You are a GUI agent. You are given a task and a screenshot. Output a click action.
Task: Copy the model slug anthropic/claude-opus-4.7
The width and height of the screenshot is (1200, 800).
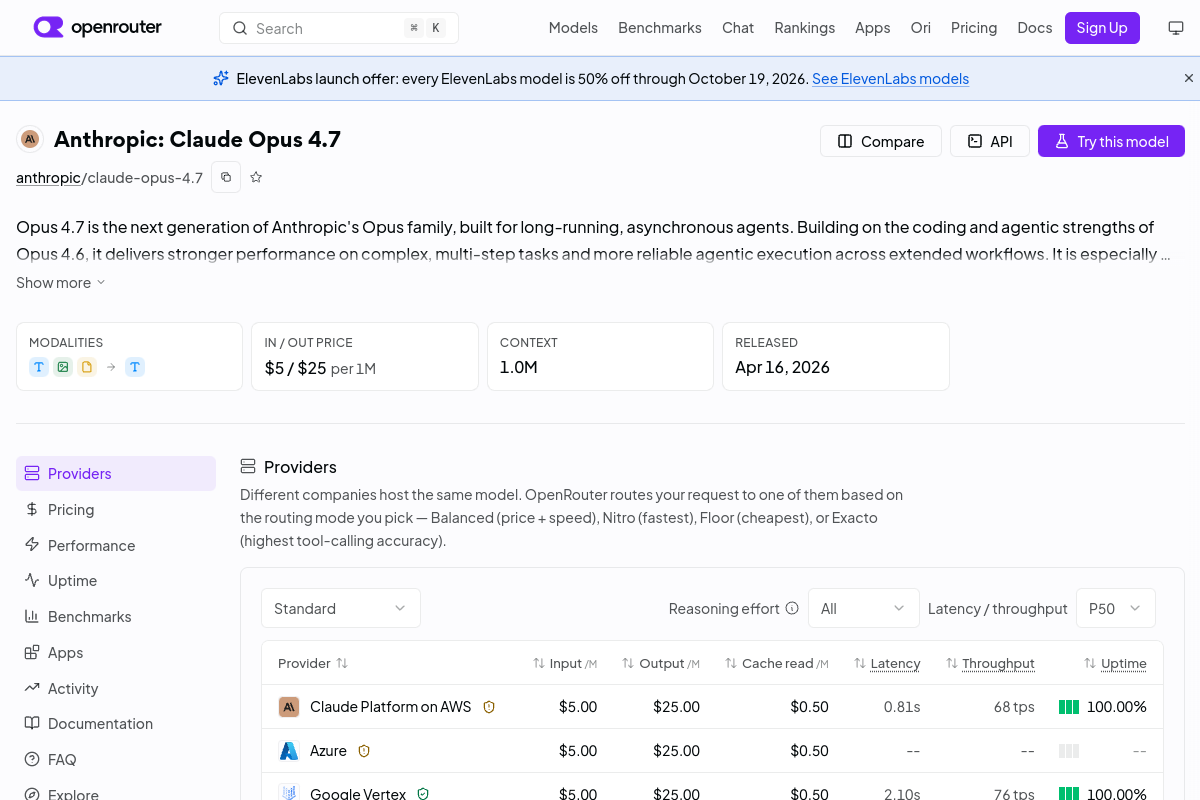tap(226, 177)
